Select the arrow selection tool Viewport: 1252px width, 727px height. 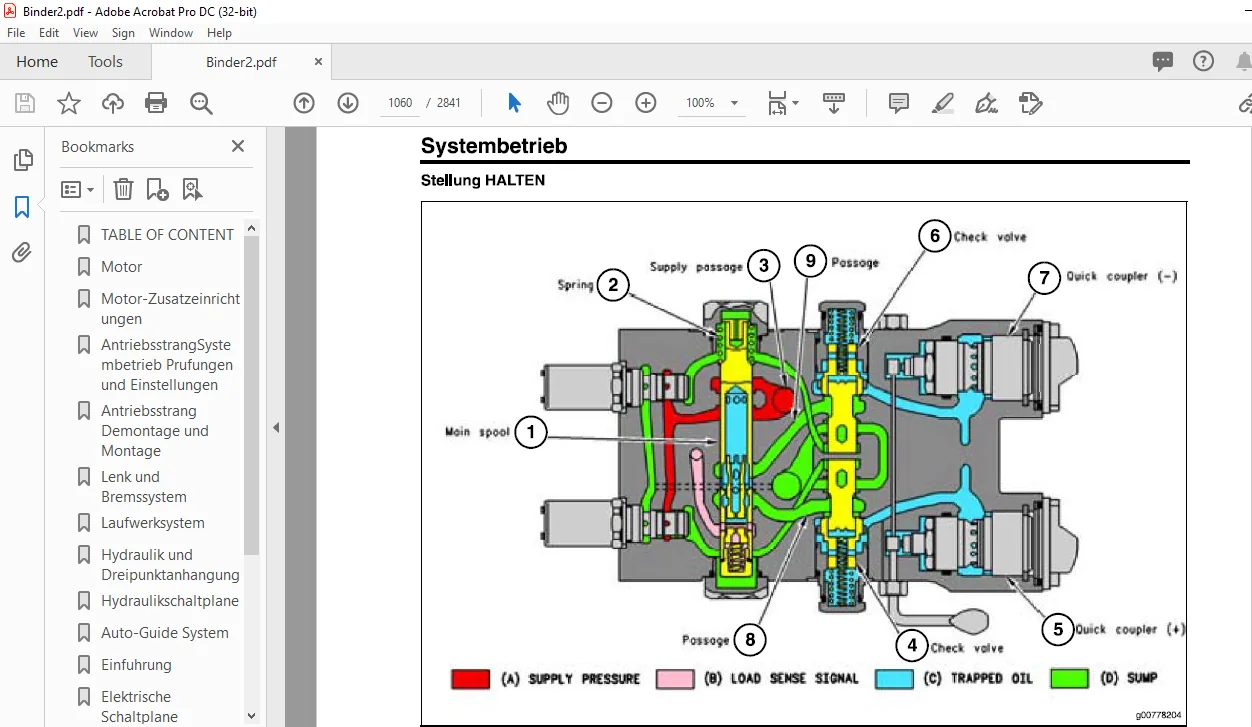tap(514, 103)
